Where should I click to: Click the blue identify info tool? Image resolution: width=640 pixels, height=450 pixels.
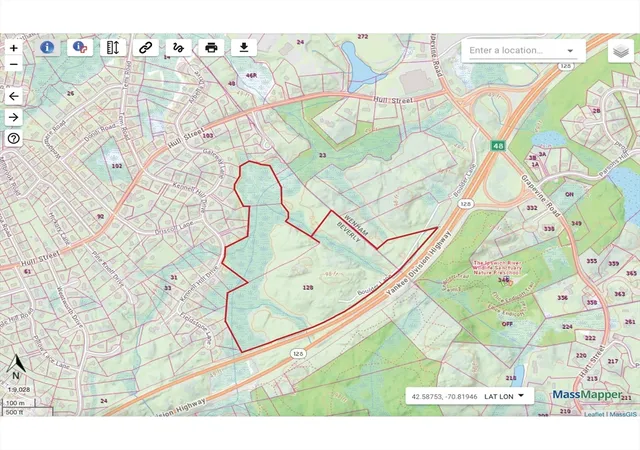pos(47,47)
